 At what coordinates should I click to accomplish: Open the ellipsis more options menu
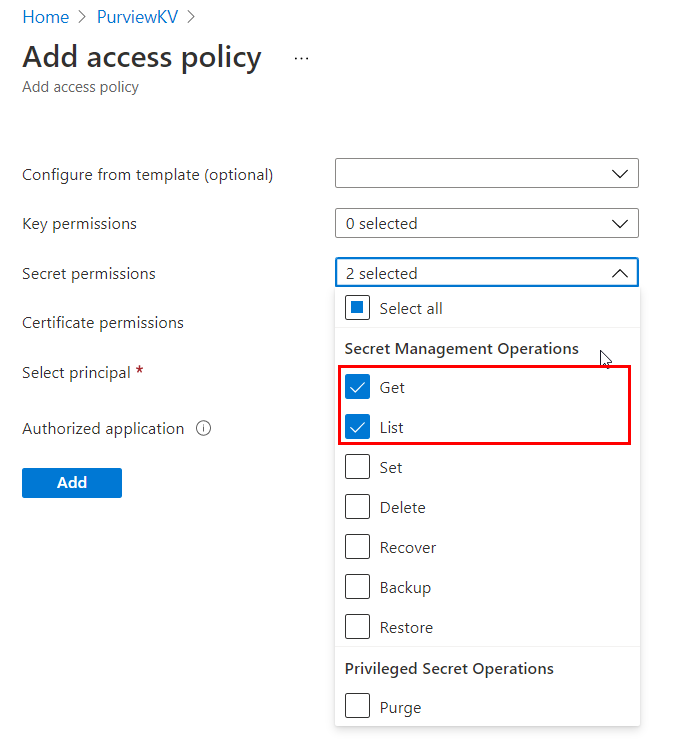click(x=302, y=59)
